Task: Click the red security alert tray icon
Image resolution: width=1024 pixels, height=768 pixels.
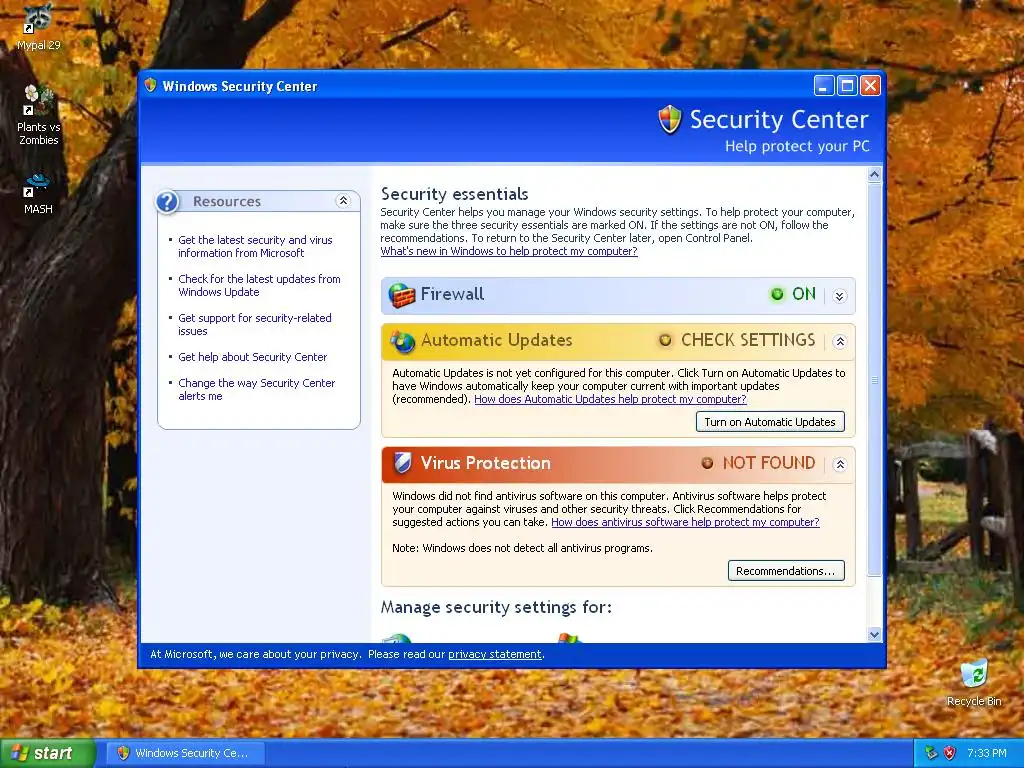Action: coord(950,753)
